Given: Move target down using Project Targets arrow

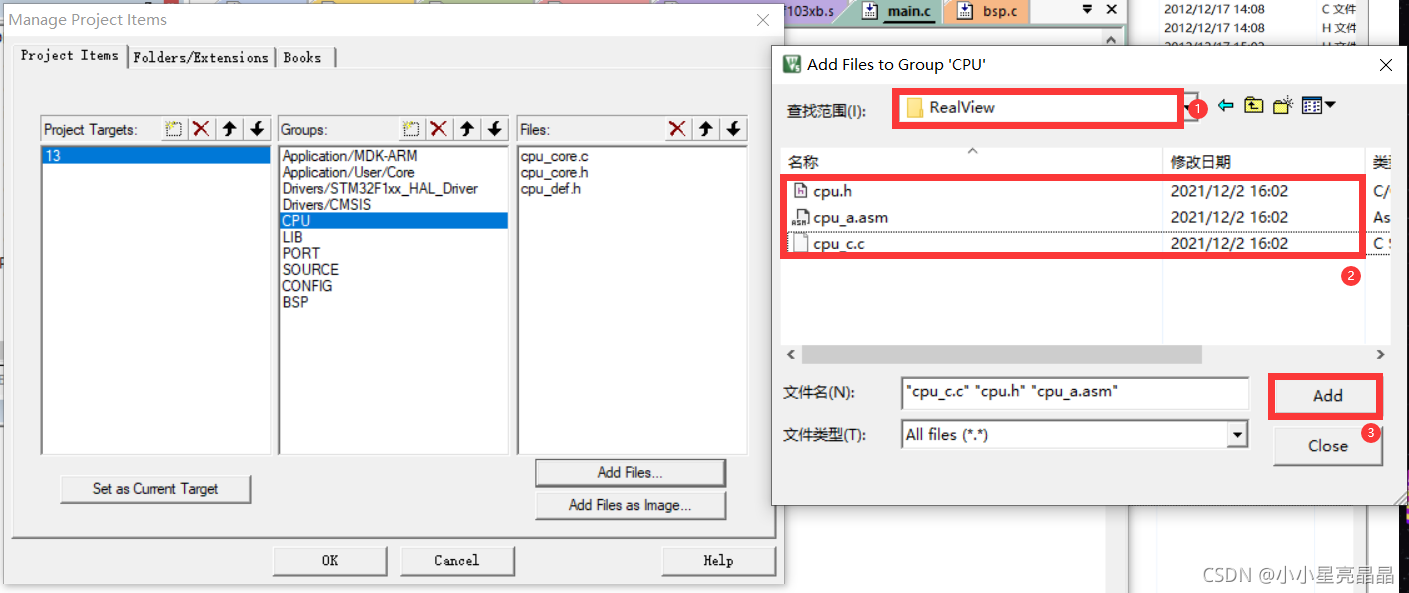Looking at the screenshot, I should coord(257,129).
